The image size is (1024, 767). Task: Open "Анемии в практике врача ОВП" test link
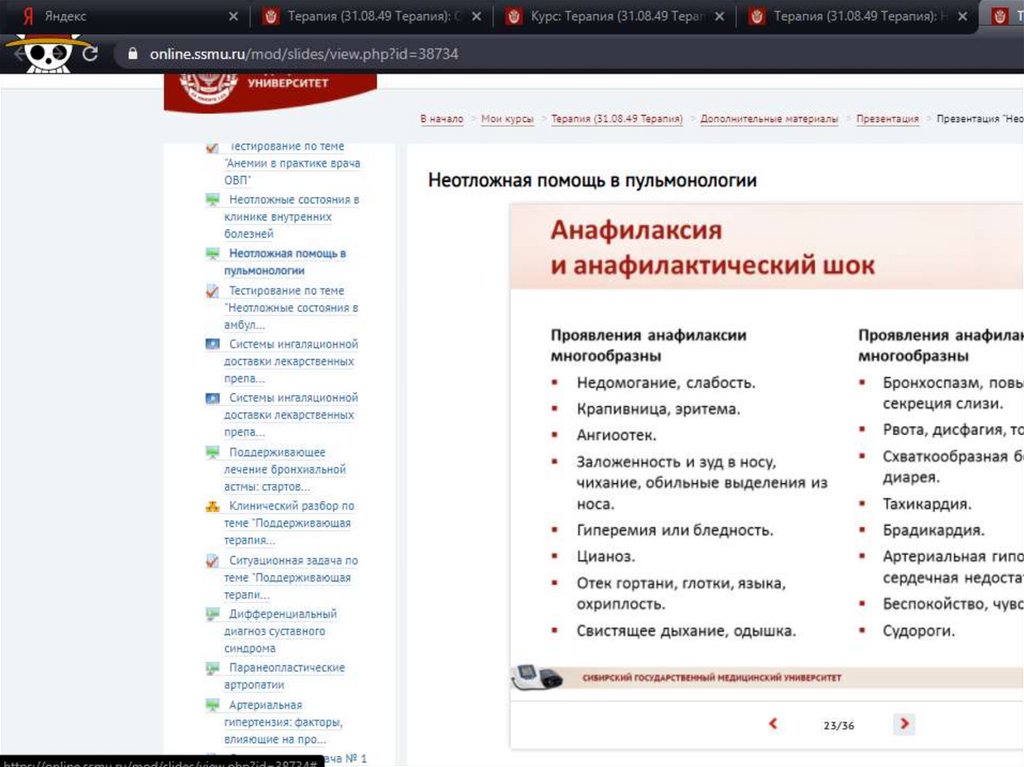(291, 163)
